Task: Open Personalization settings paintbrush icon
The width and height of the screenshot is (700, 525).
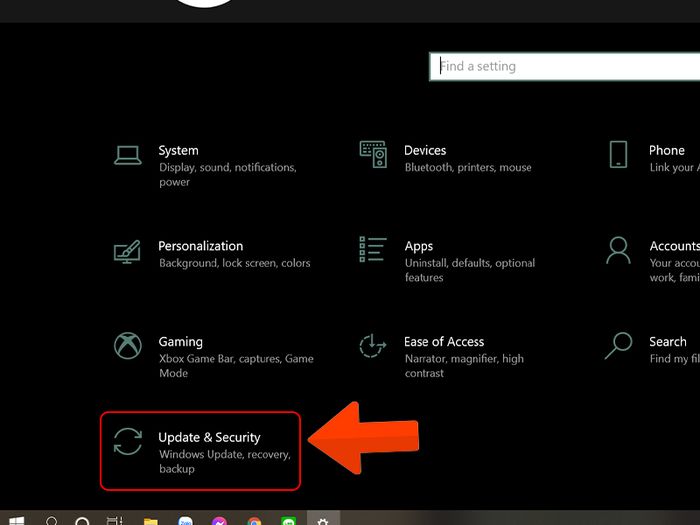Action: click(127, 251)
